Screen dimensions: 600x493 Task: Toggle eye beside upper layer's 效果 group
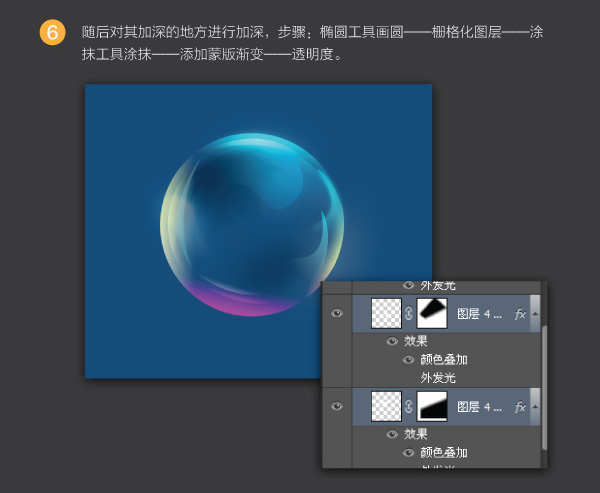click(392, 341)
